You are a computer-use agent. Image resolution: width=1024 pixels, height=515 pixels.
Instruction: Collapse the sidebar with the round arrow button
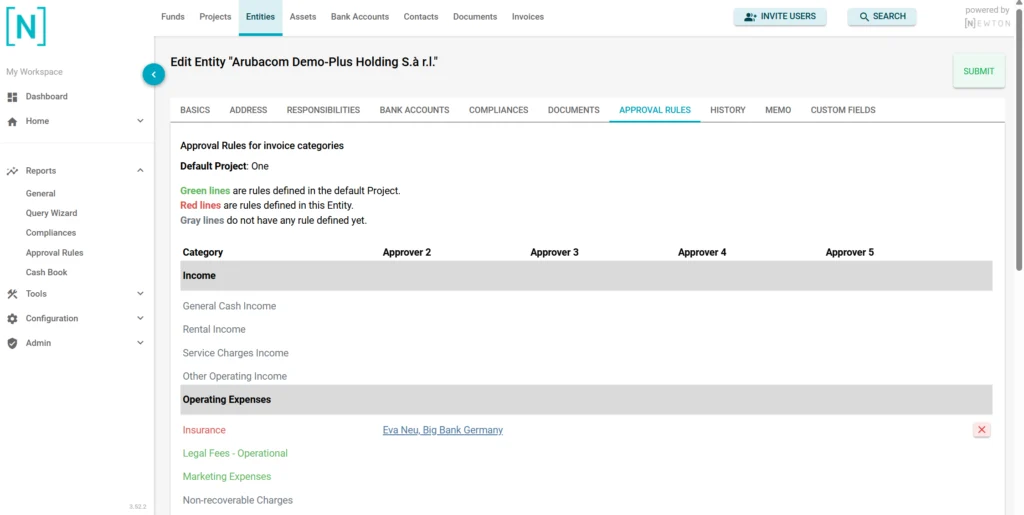coord(153,74)
